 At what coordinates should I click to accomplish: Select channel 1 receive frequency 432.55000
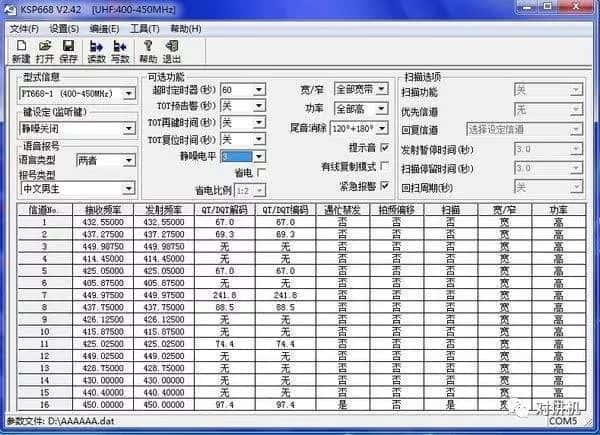(x=103, y=222)
